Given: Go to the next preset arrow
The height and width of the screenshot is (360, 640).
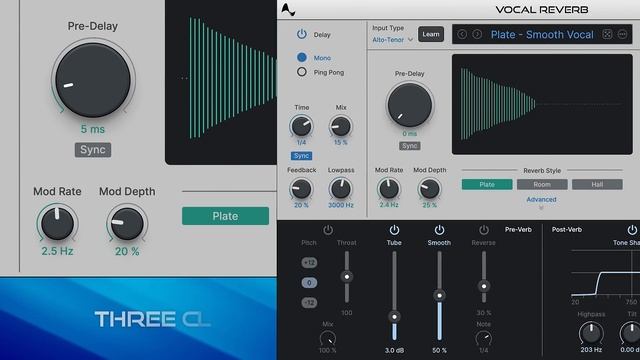Looking at the screenshot, I should 477,34.
